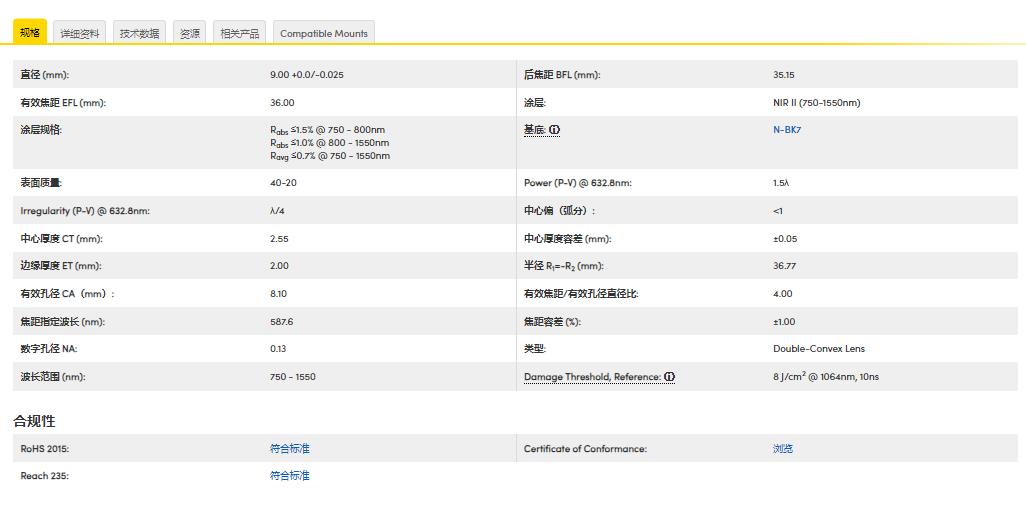
Task: Click the 合规性 section heading
Action: pos(34,421)
